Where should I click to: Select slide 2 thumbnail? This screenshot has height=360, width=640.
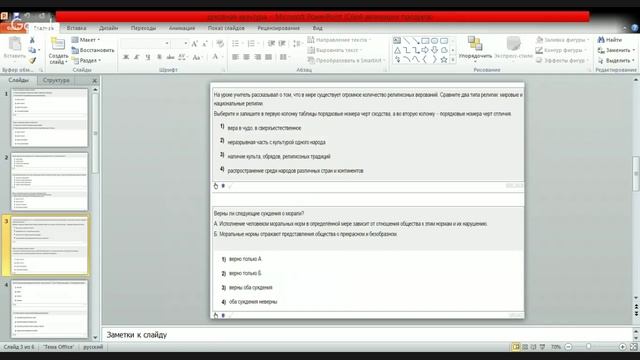tap(49, 182)
